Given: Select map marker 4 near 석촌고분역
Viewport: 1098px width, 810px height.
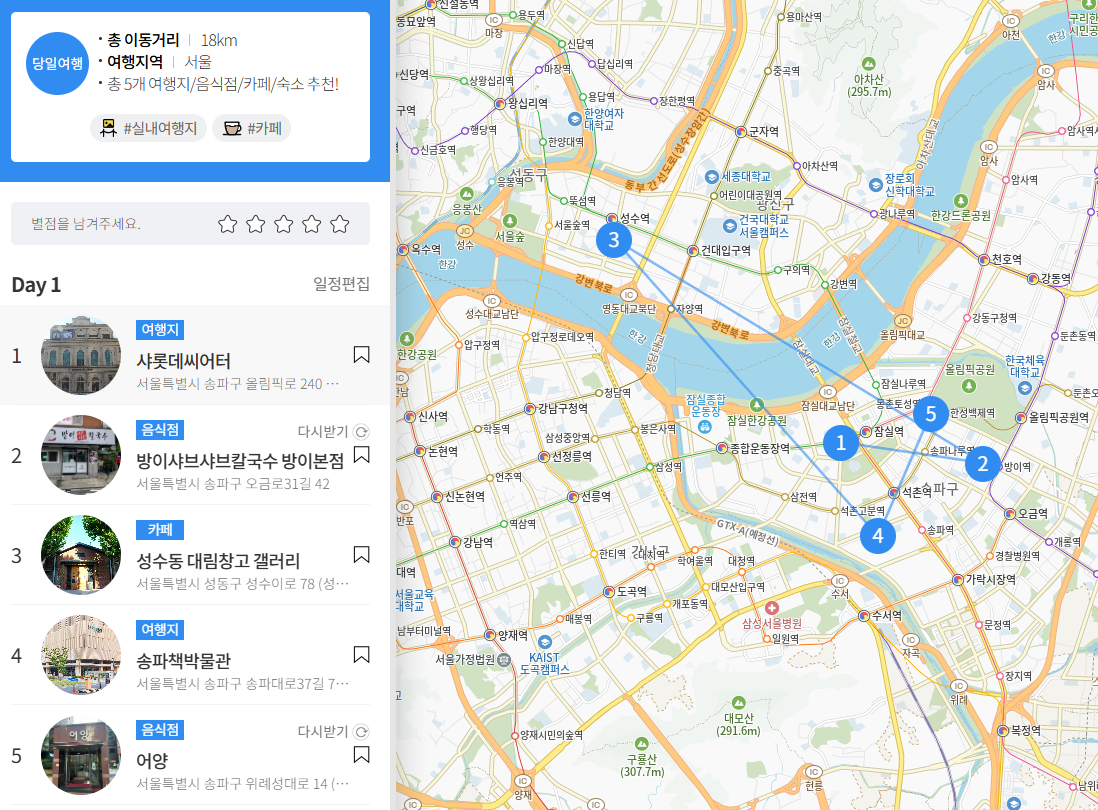Looking at the screenshot, I should 877,536.
